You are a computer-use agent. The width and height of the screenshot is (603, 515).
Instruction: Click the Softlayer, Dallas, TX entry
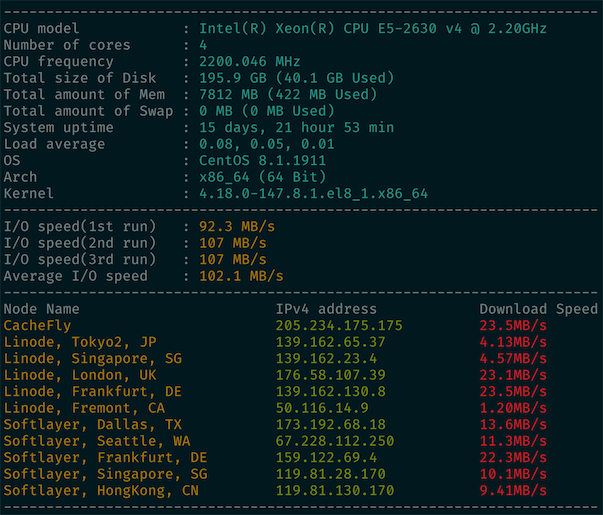pyautogui.click(x=93, y=425)
